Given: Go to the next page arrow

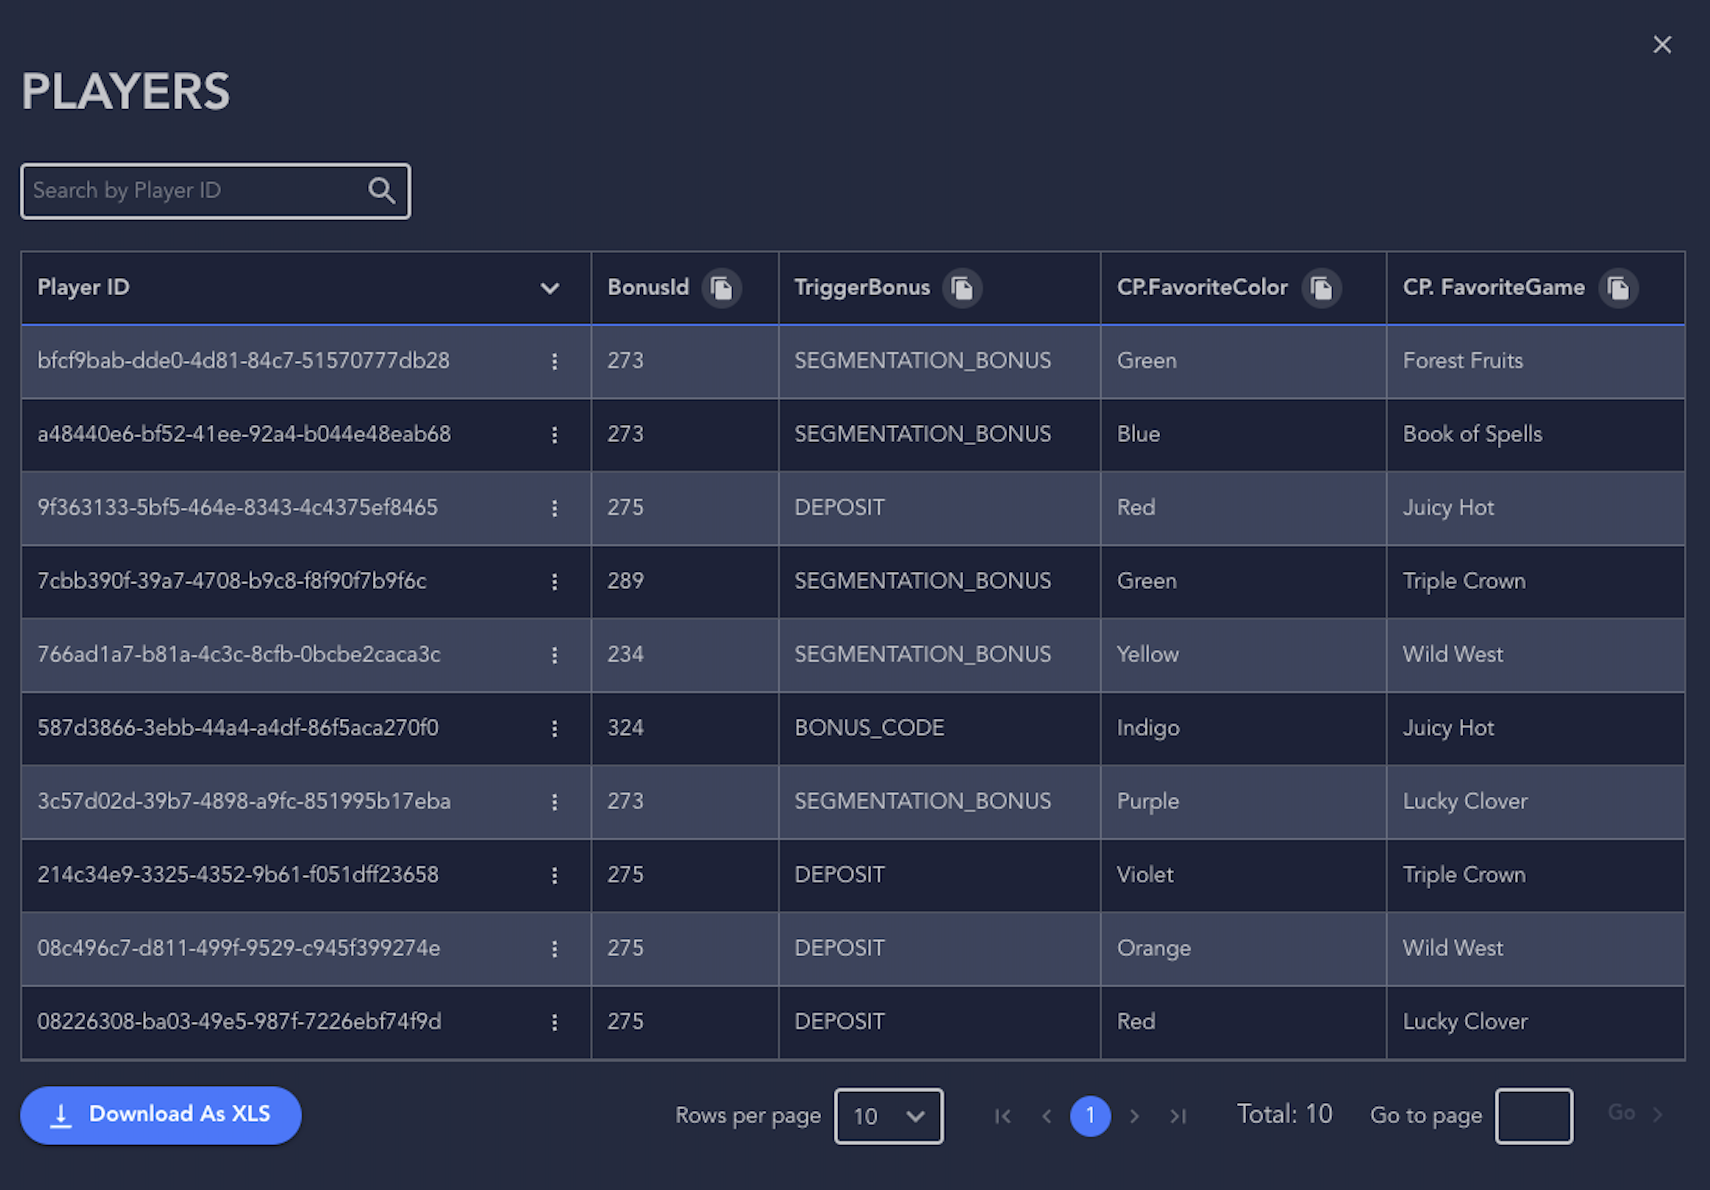Looking at the screenshot, I should pyautogui.click(x=1134, y=1116).
